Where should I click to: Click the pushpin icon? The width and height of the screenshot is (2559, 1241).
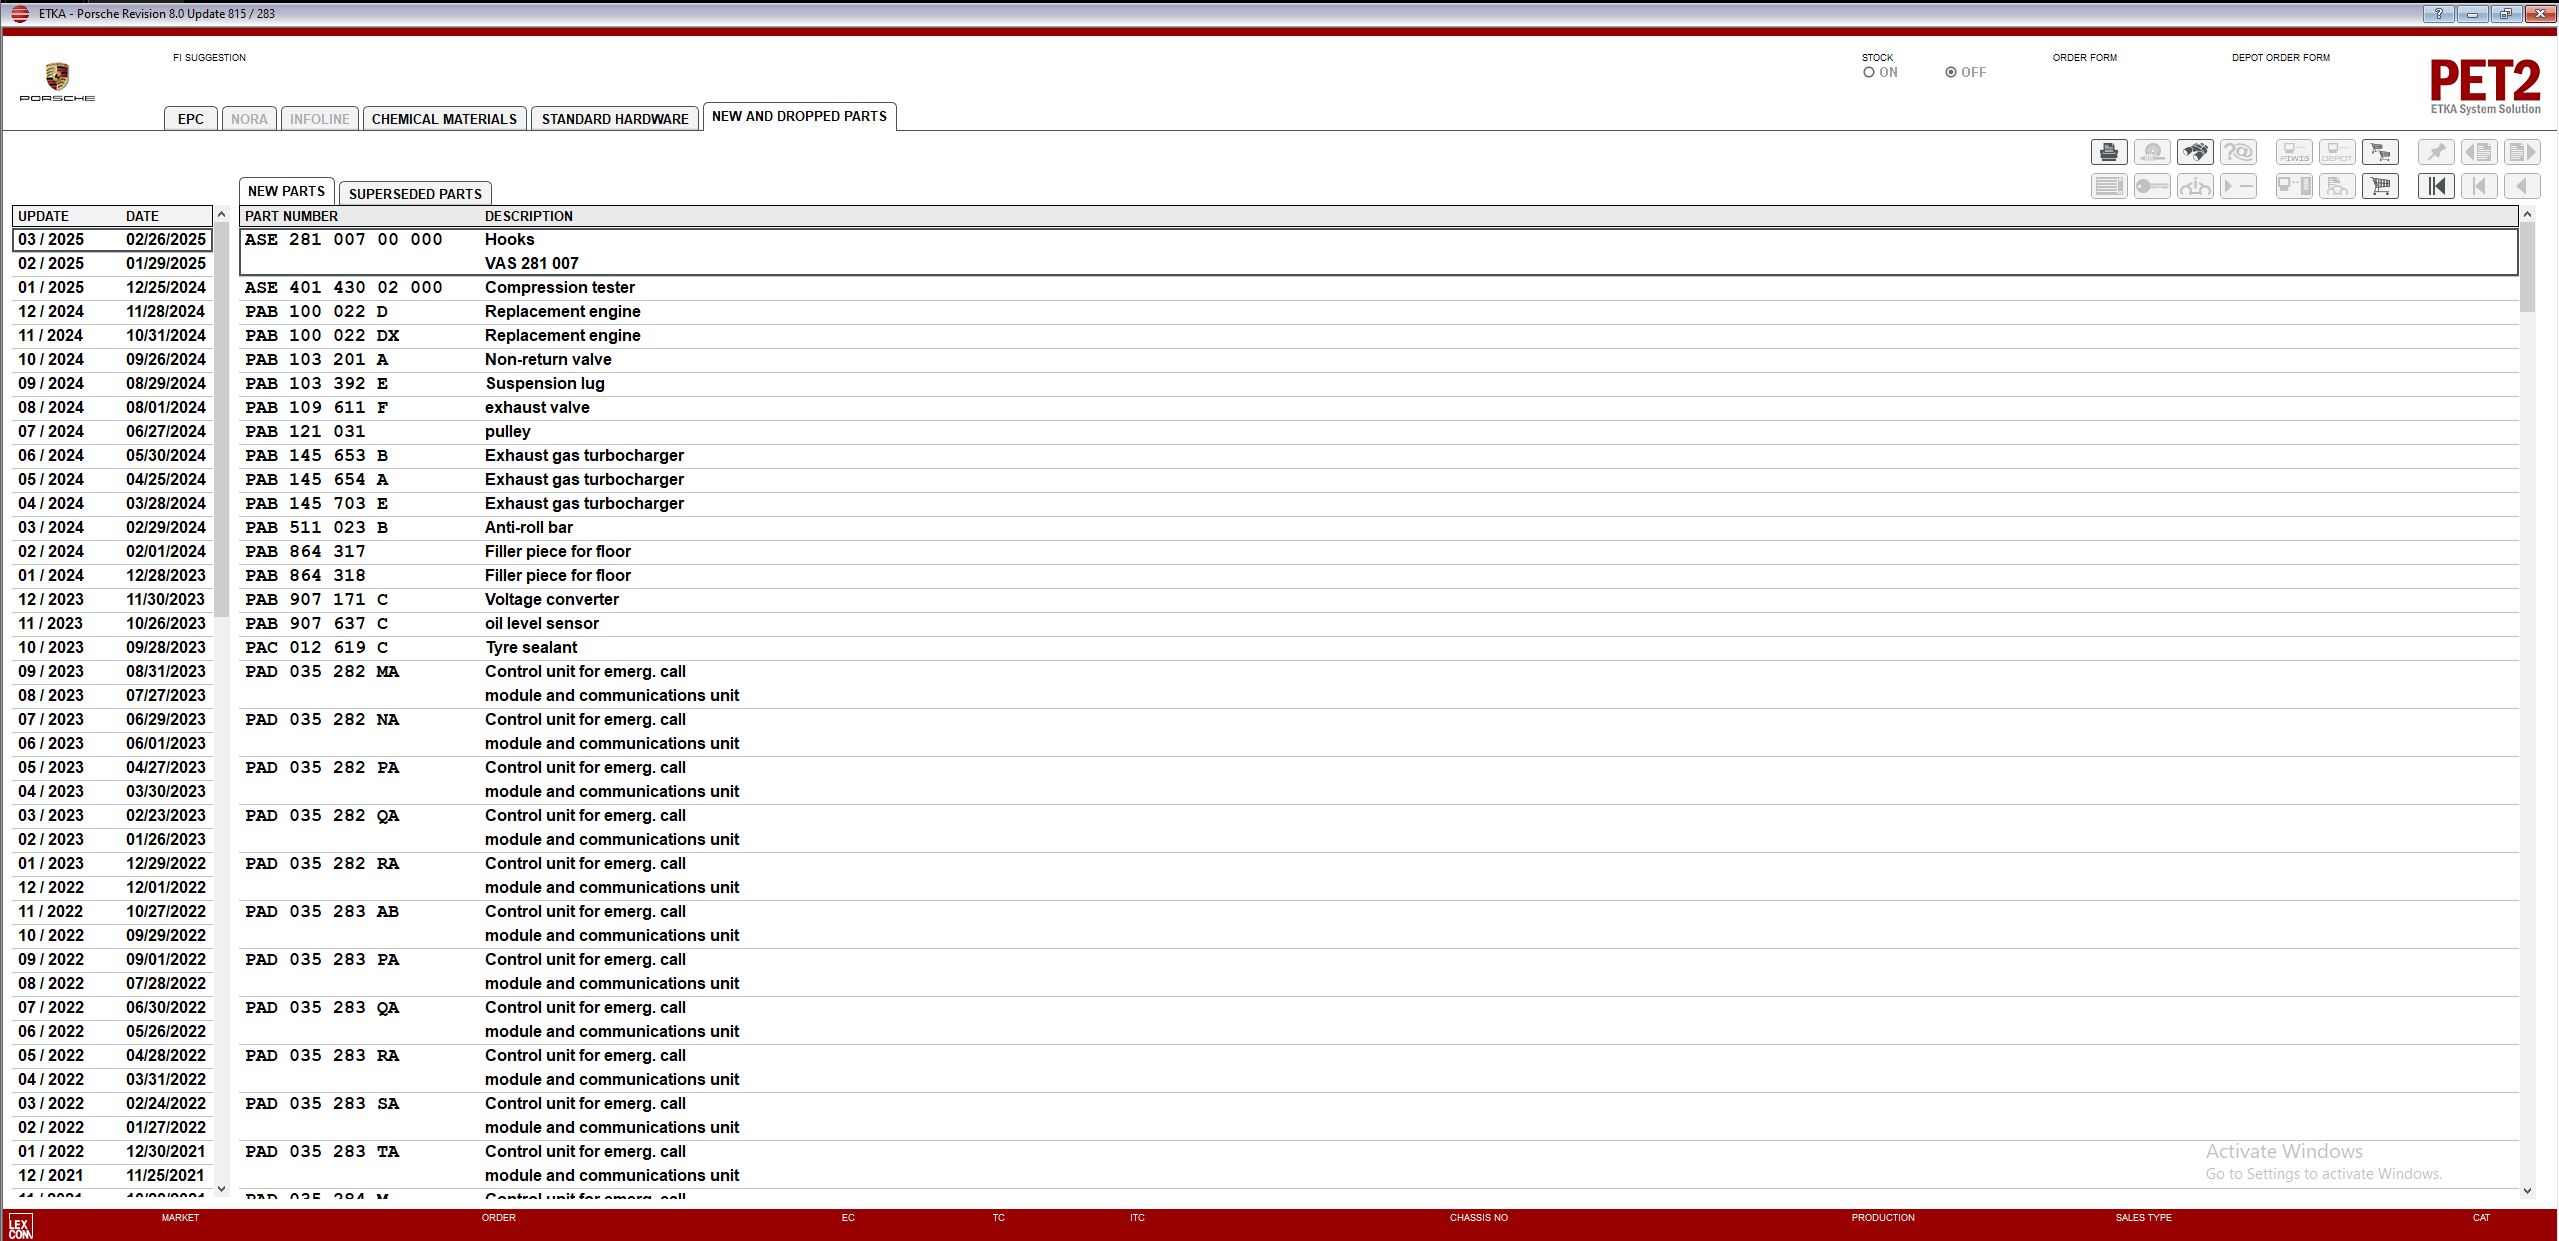click(2437, 151)
